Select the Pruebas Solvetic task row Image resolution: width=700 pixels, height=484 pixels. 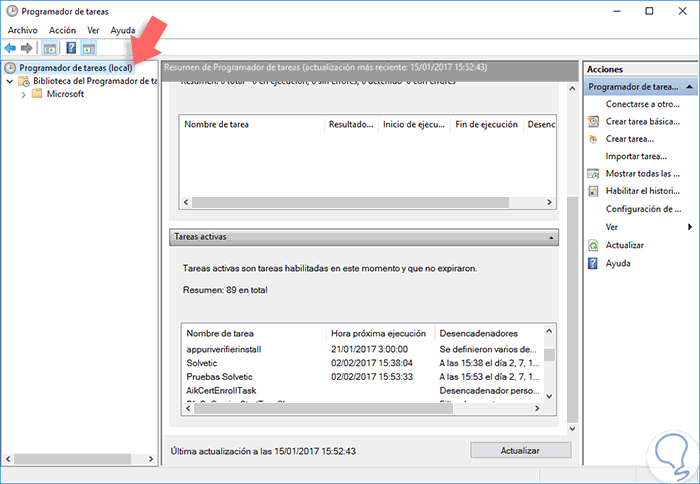[362, 377]
